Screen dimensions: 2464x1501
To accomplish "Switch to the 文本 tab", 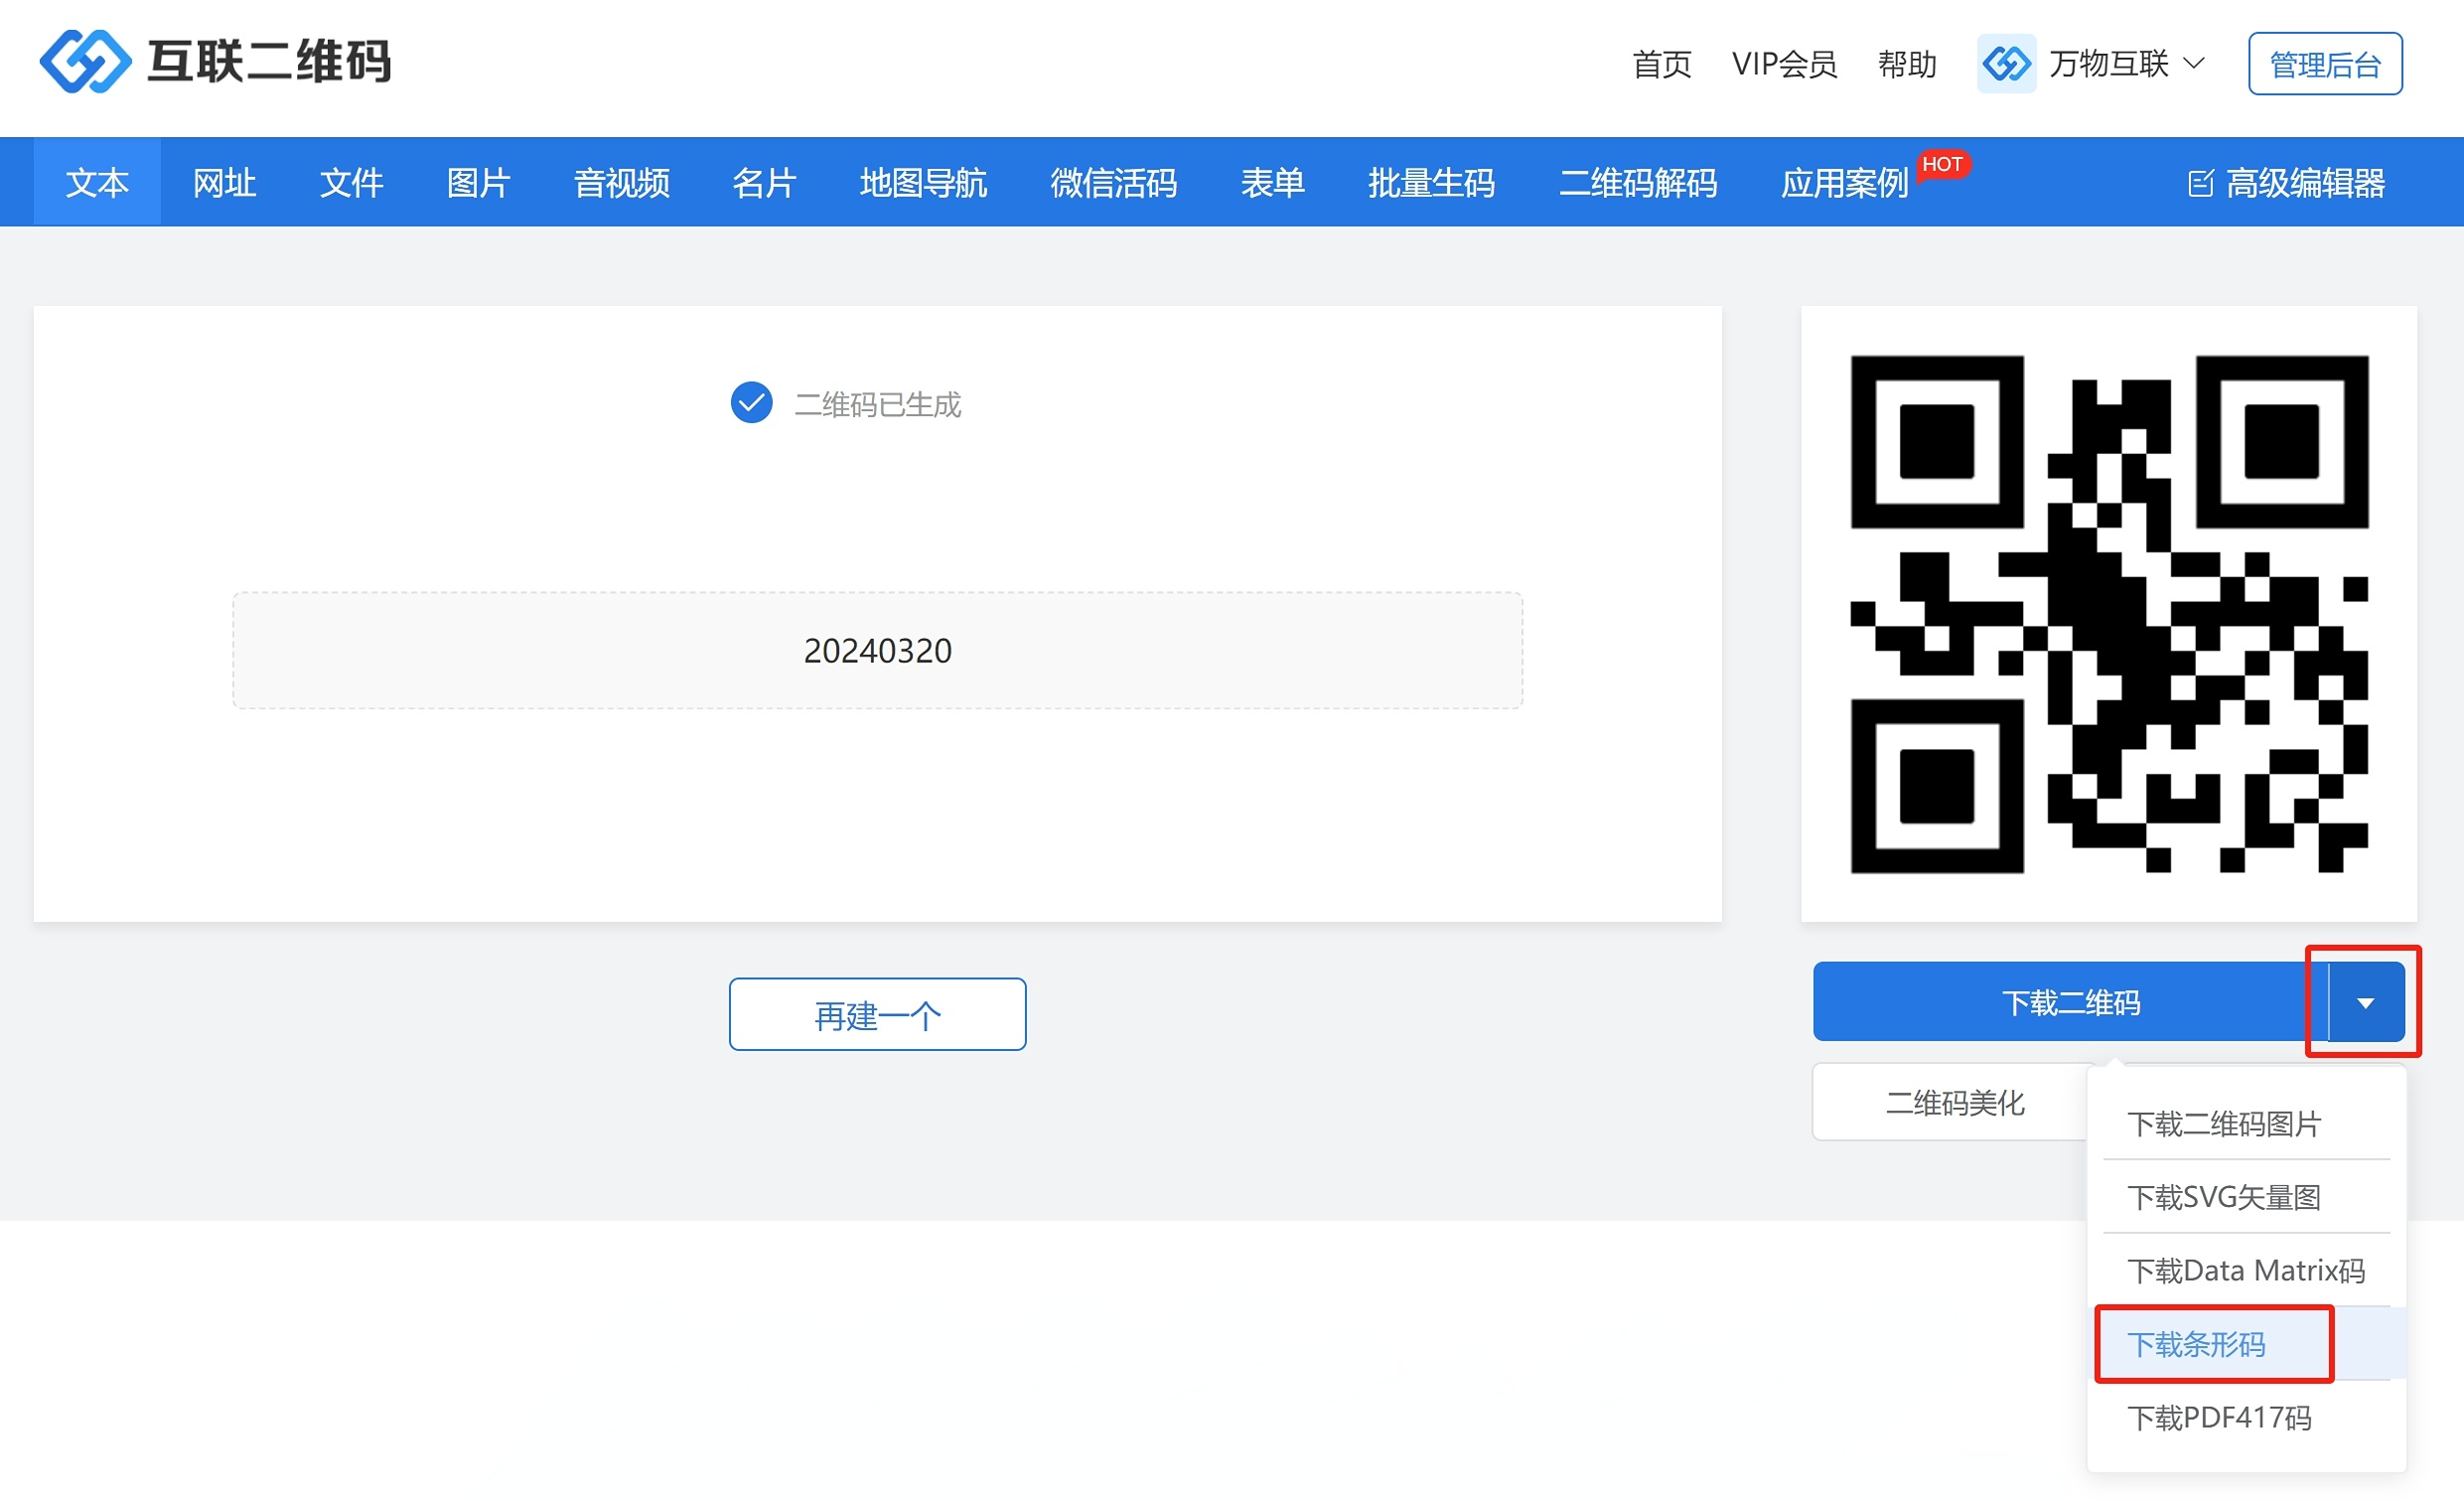I will pyautogui.click(x=97, y=182).
